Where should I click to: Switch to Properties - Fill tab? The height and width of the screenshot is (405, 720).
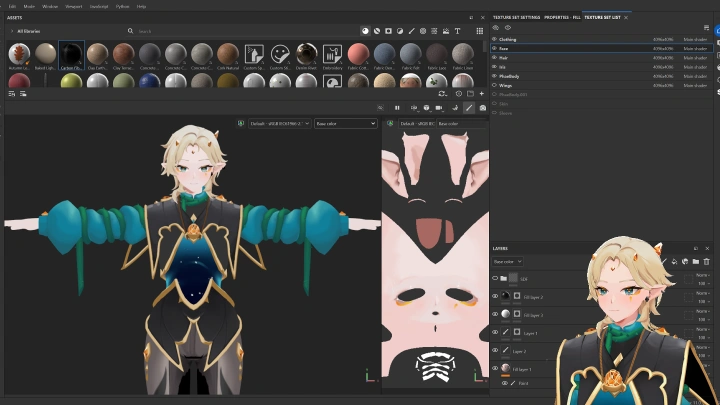pyautogui.click(x=562, y=17)
